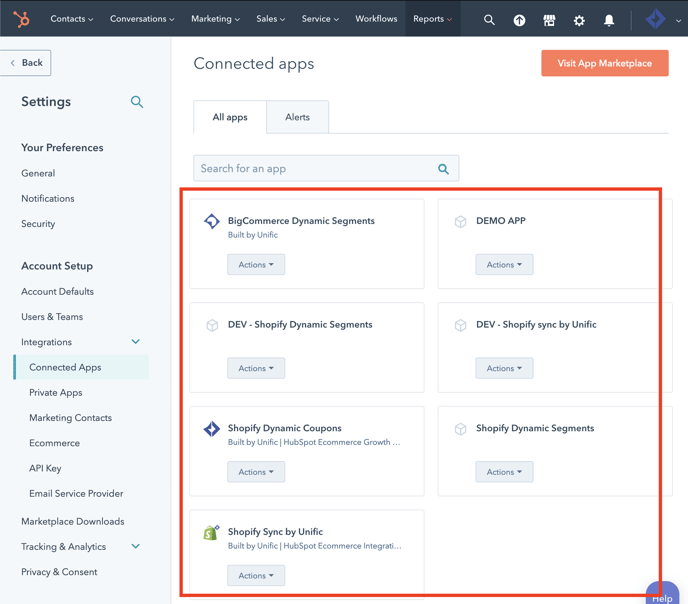Open General preferences
This screenshot has height=604, width=688.
[38, 173]
